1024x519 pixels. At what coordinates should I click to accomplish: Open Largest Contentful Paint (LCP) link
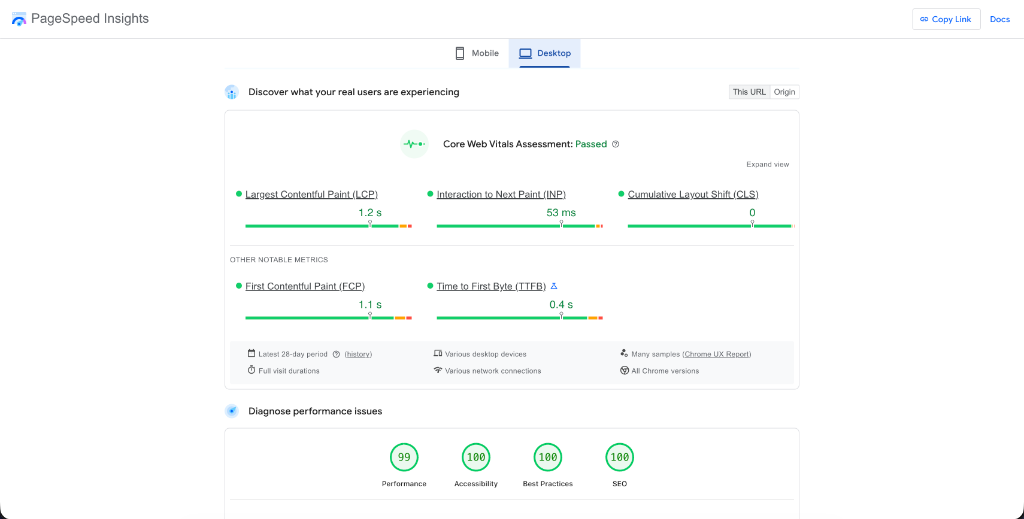pyautogui.click(x=312, y=195)
